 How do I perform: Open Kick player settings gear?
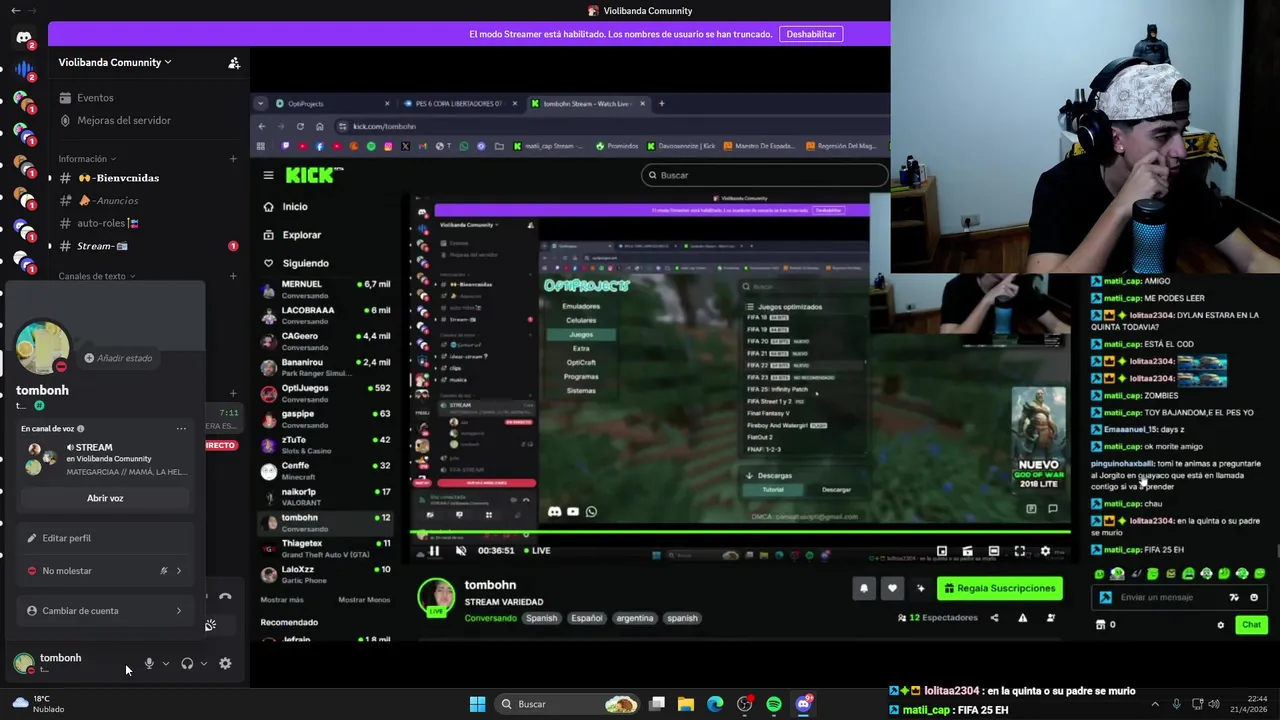[1046, 551]
